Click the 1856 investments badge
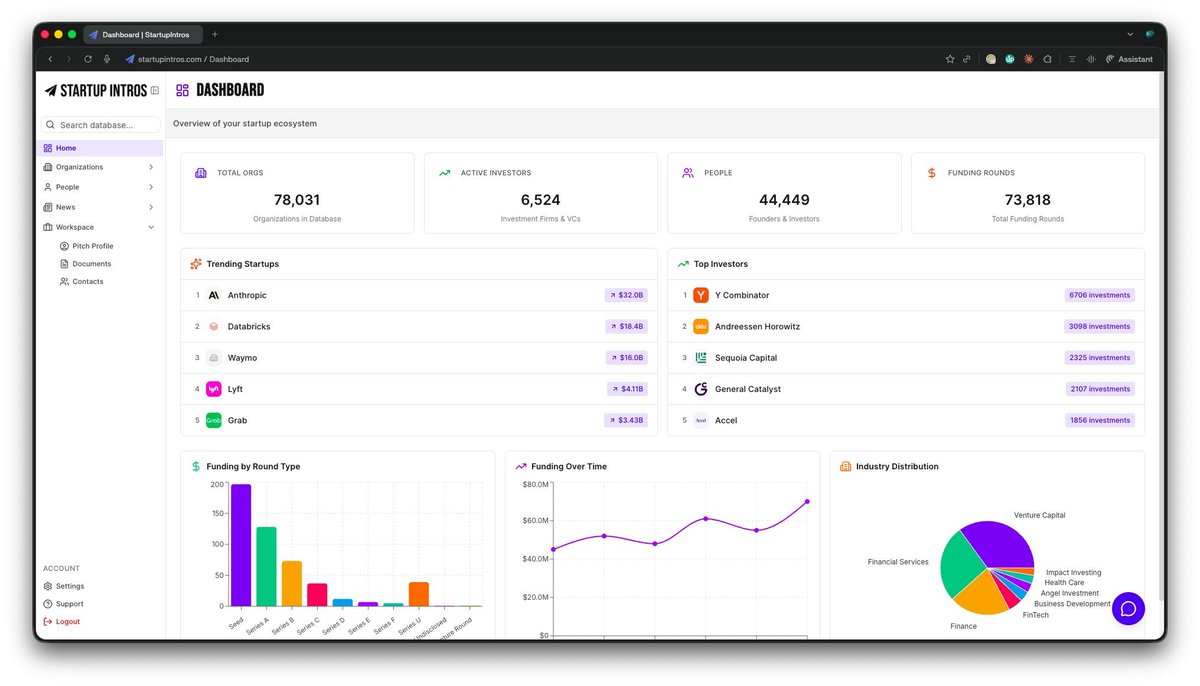The height and width of the screenshot is (686, 1200). [x=1100, y=420]
